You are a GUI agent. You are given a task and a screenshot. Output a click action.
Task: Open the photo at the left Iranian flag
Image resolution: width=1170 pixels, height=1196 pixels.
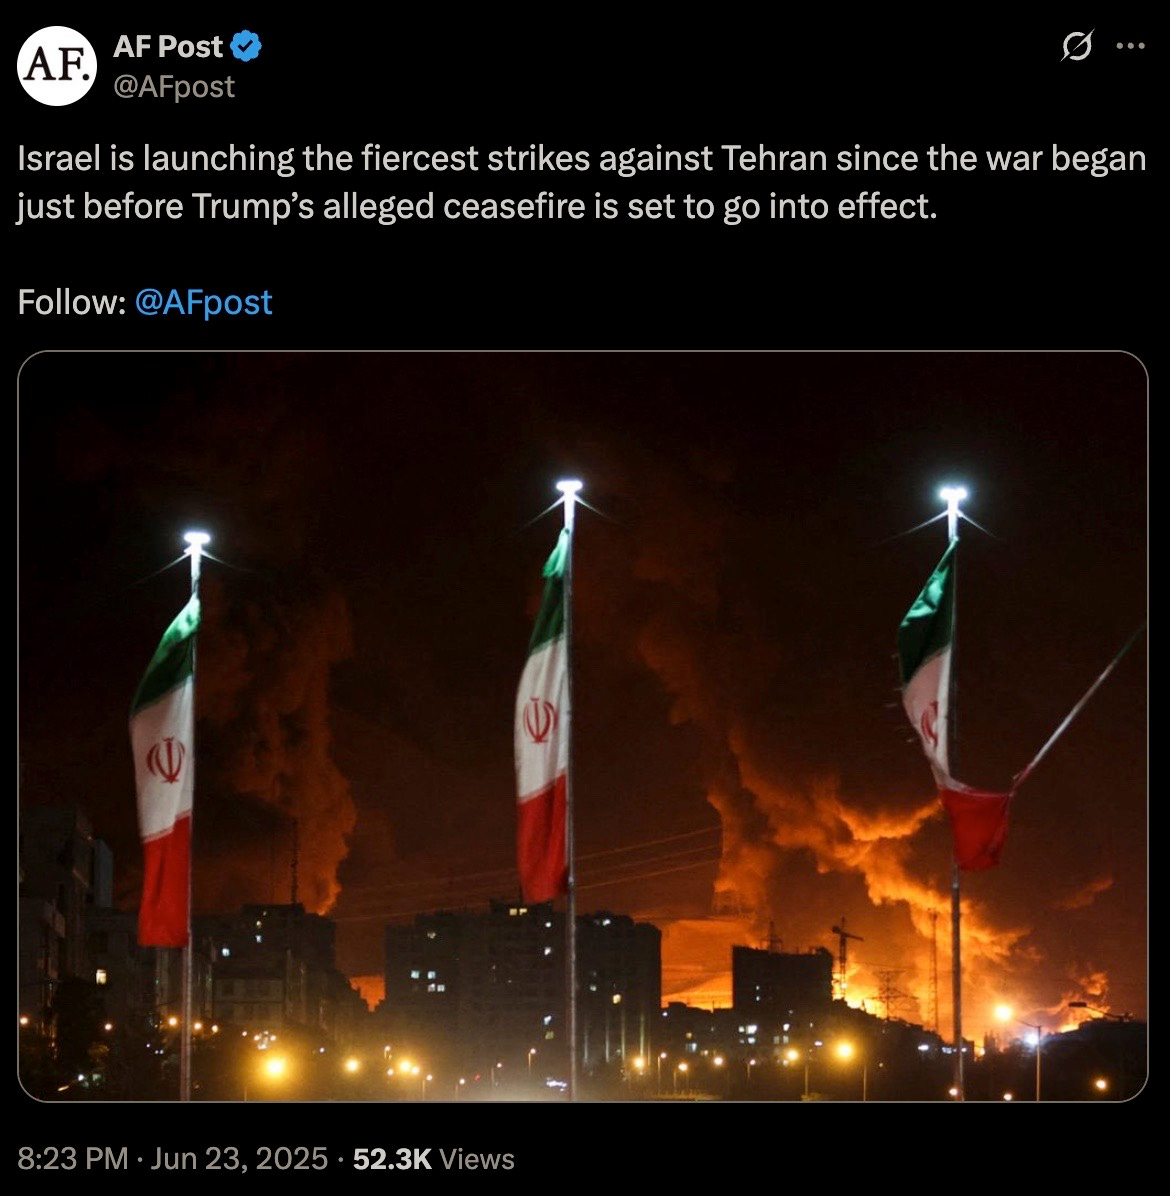(165, 770)
